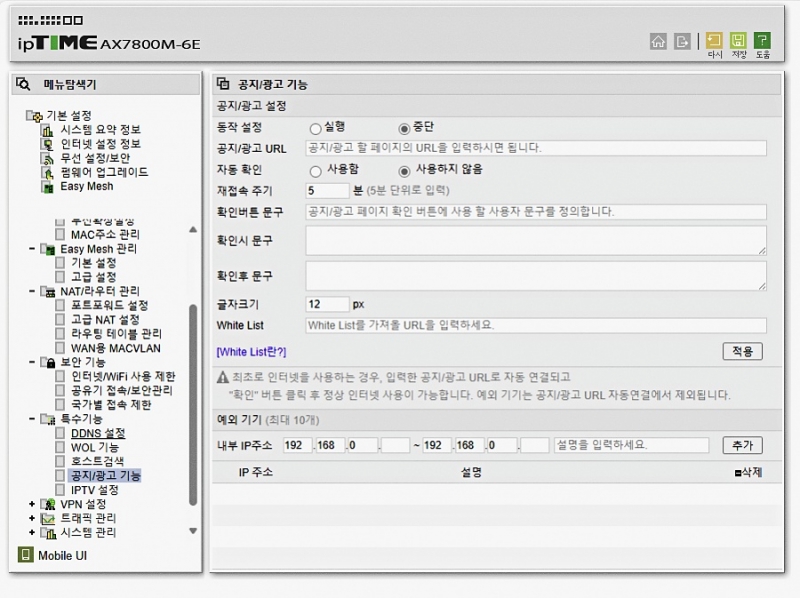Image resolution: width=800 pixels, height=598 pixels.
Task: Collapse the 보안 기능 tree node
Action: [x=32, y=362]
